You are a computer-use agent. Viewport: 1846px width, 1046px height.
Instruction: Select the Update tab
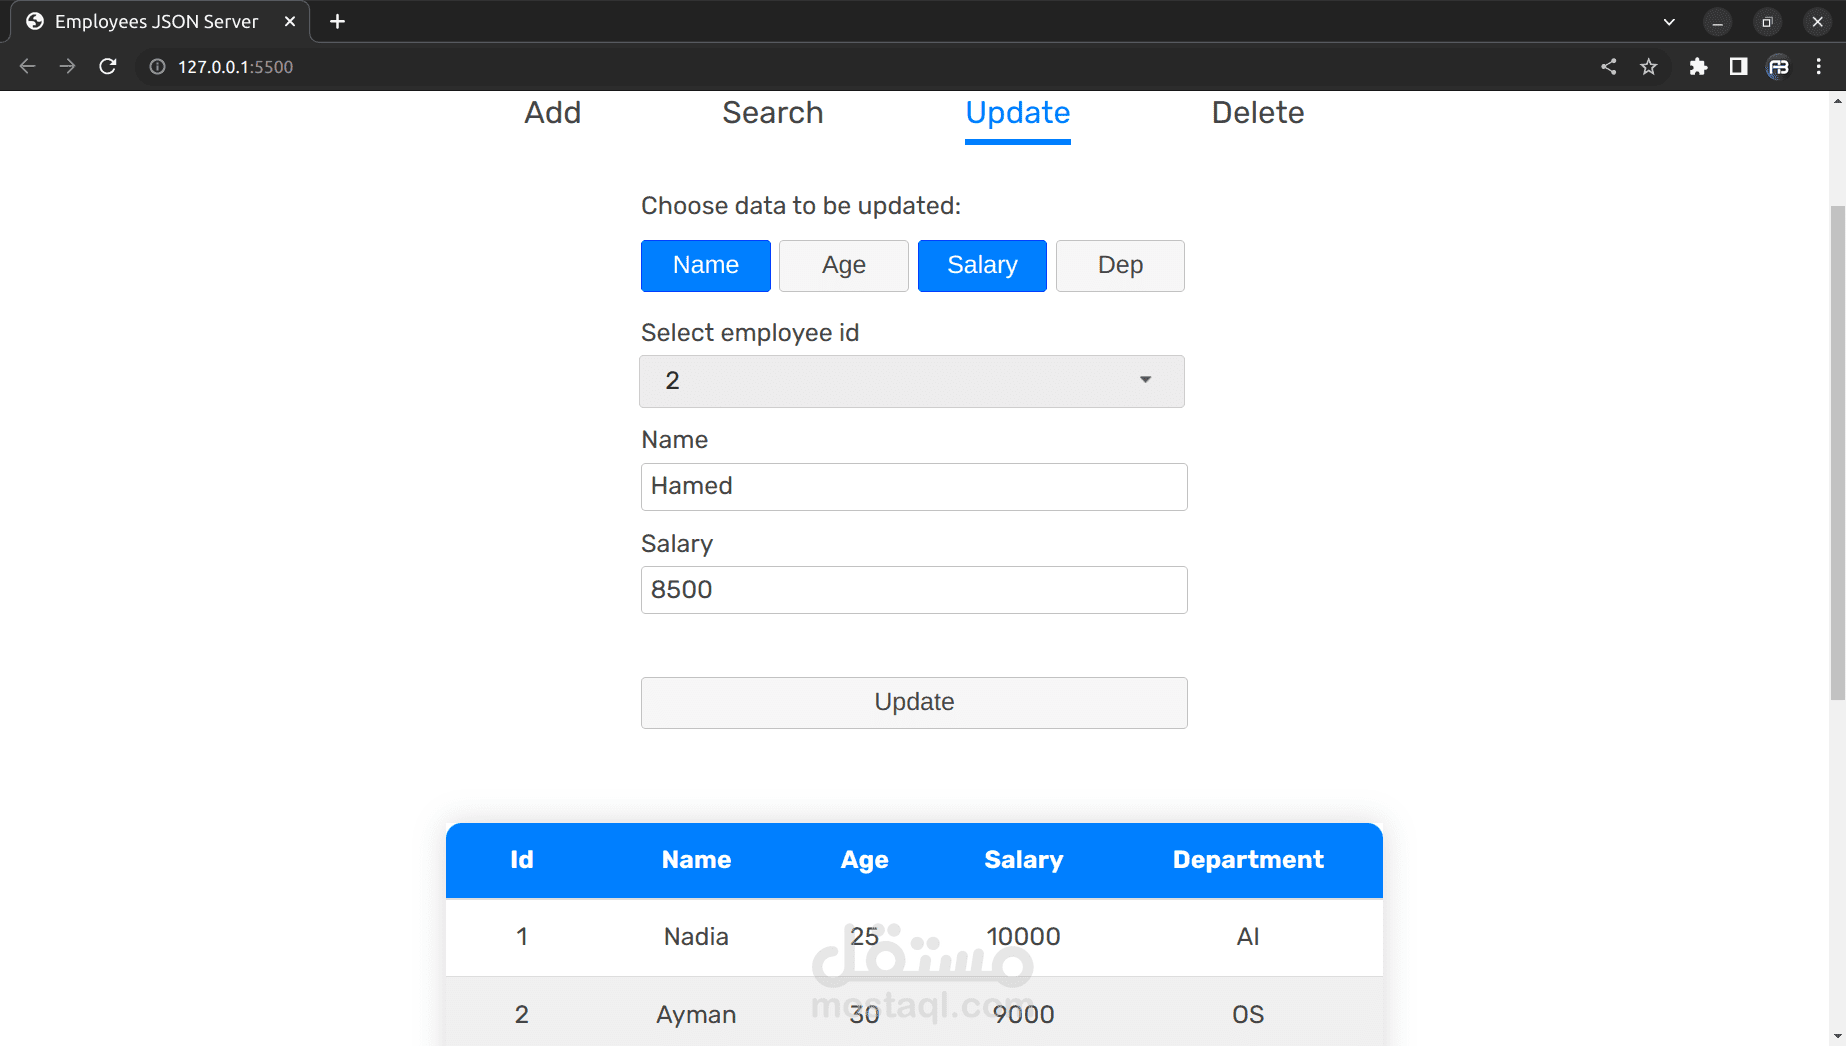tap(1018, 113)
